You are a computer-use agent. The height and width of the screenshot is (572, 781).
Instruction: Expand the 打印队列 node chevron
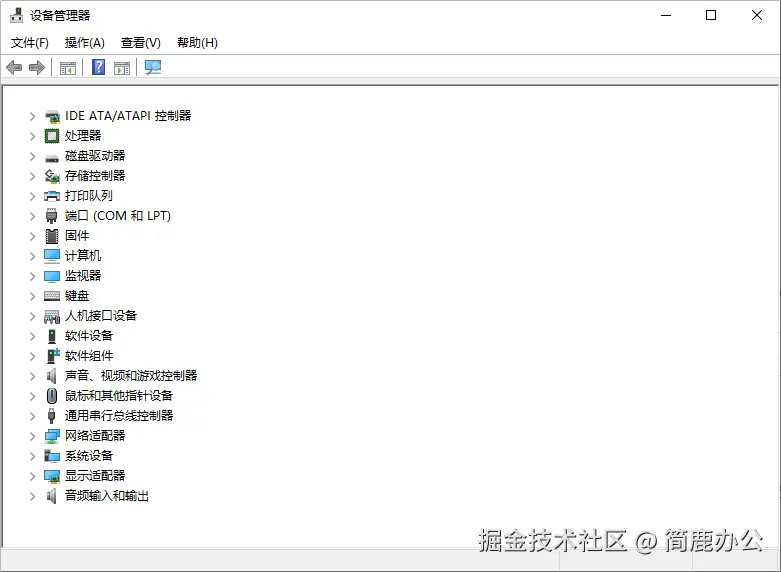[x=32, y=196]
